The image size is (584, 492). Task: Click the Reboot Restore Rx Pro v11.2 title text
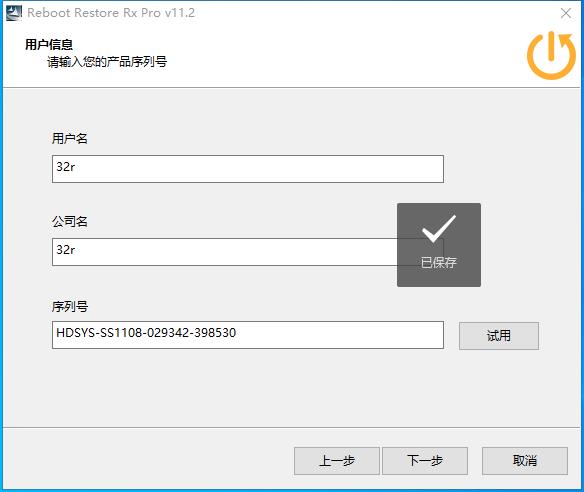(x=111, y=13)
